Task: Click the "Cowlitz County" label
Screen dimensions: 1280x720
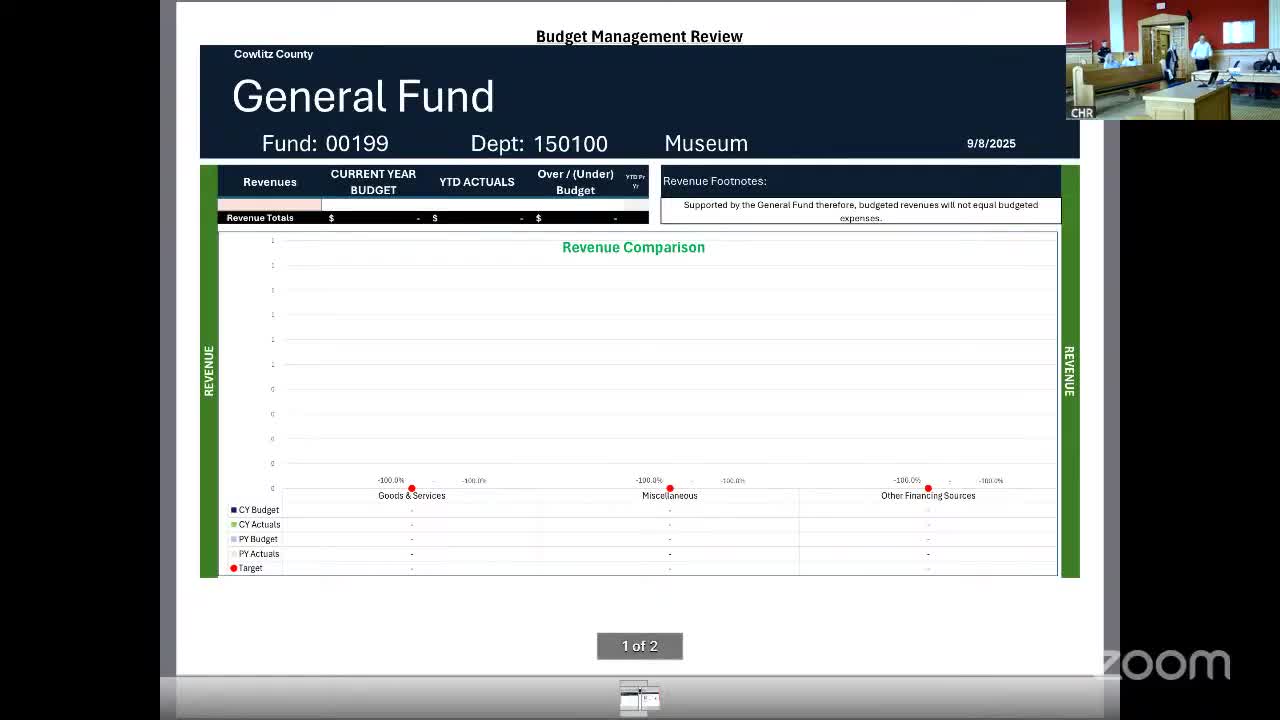Action: point(273,54)
